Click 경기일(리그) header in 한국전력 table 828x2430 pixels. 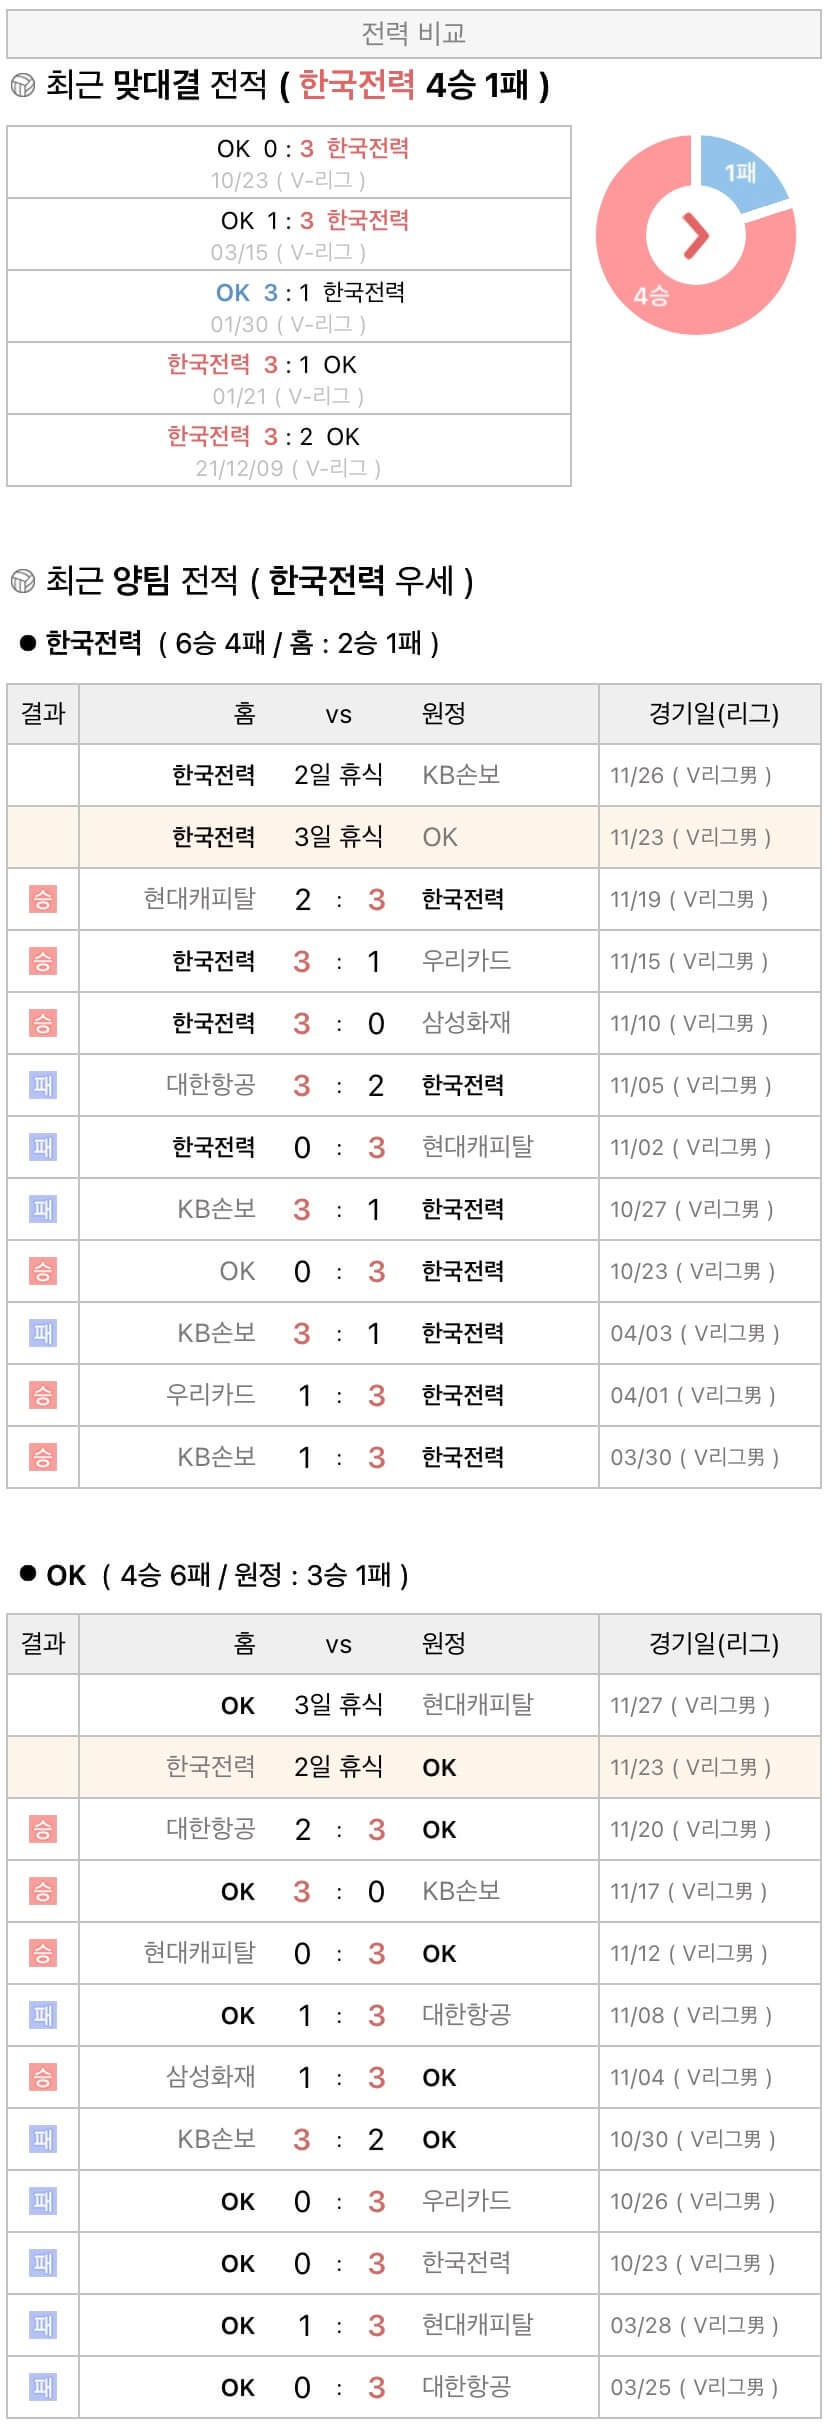click(x=713, y=714)
